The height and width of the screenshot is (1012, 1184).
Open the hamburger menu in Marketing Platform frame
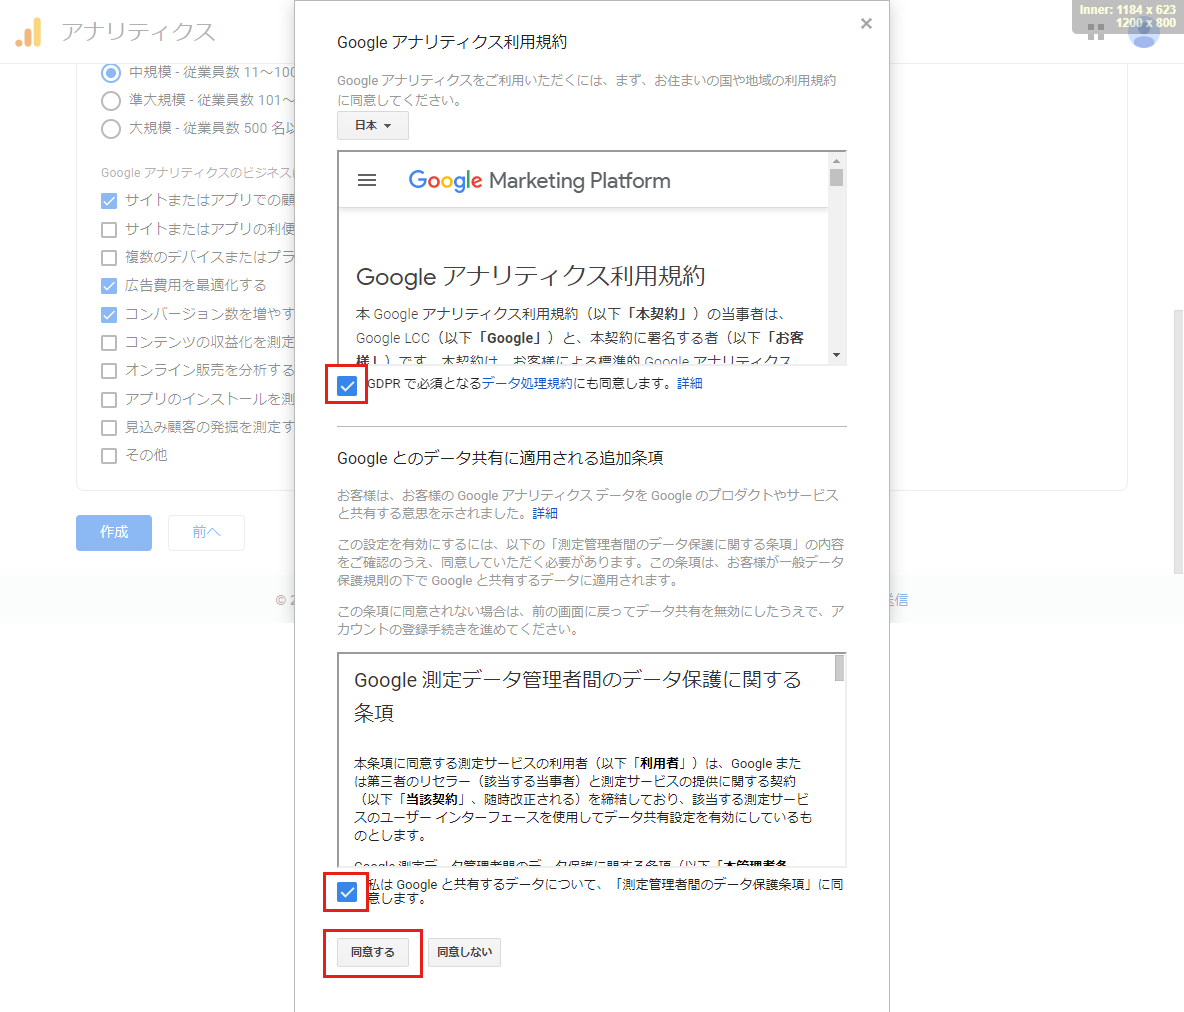367,180
